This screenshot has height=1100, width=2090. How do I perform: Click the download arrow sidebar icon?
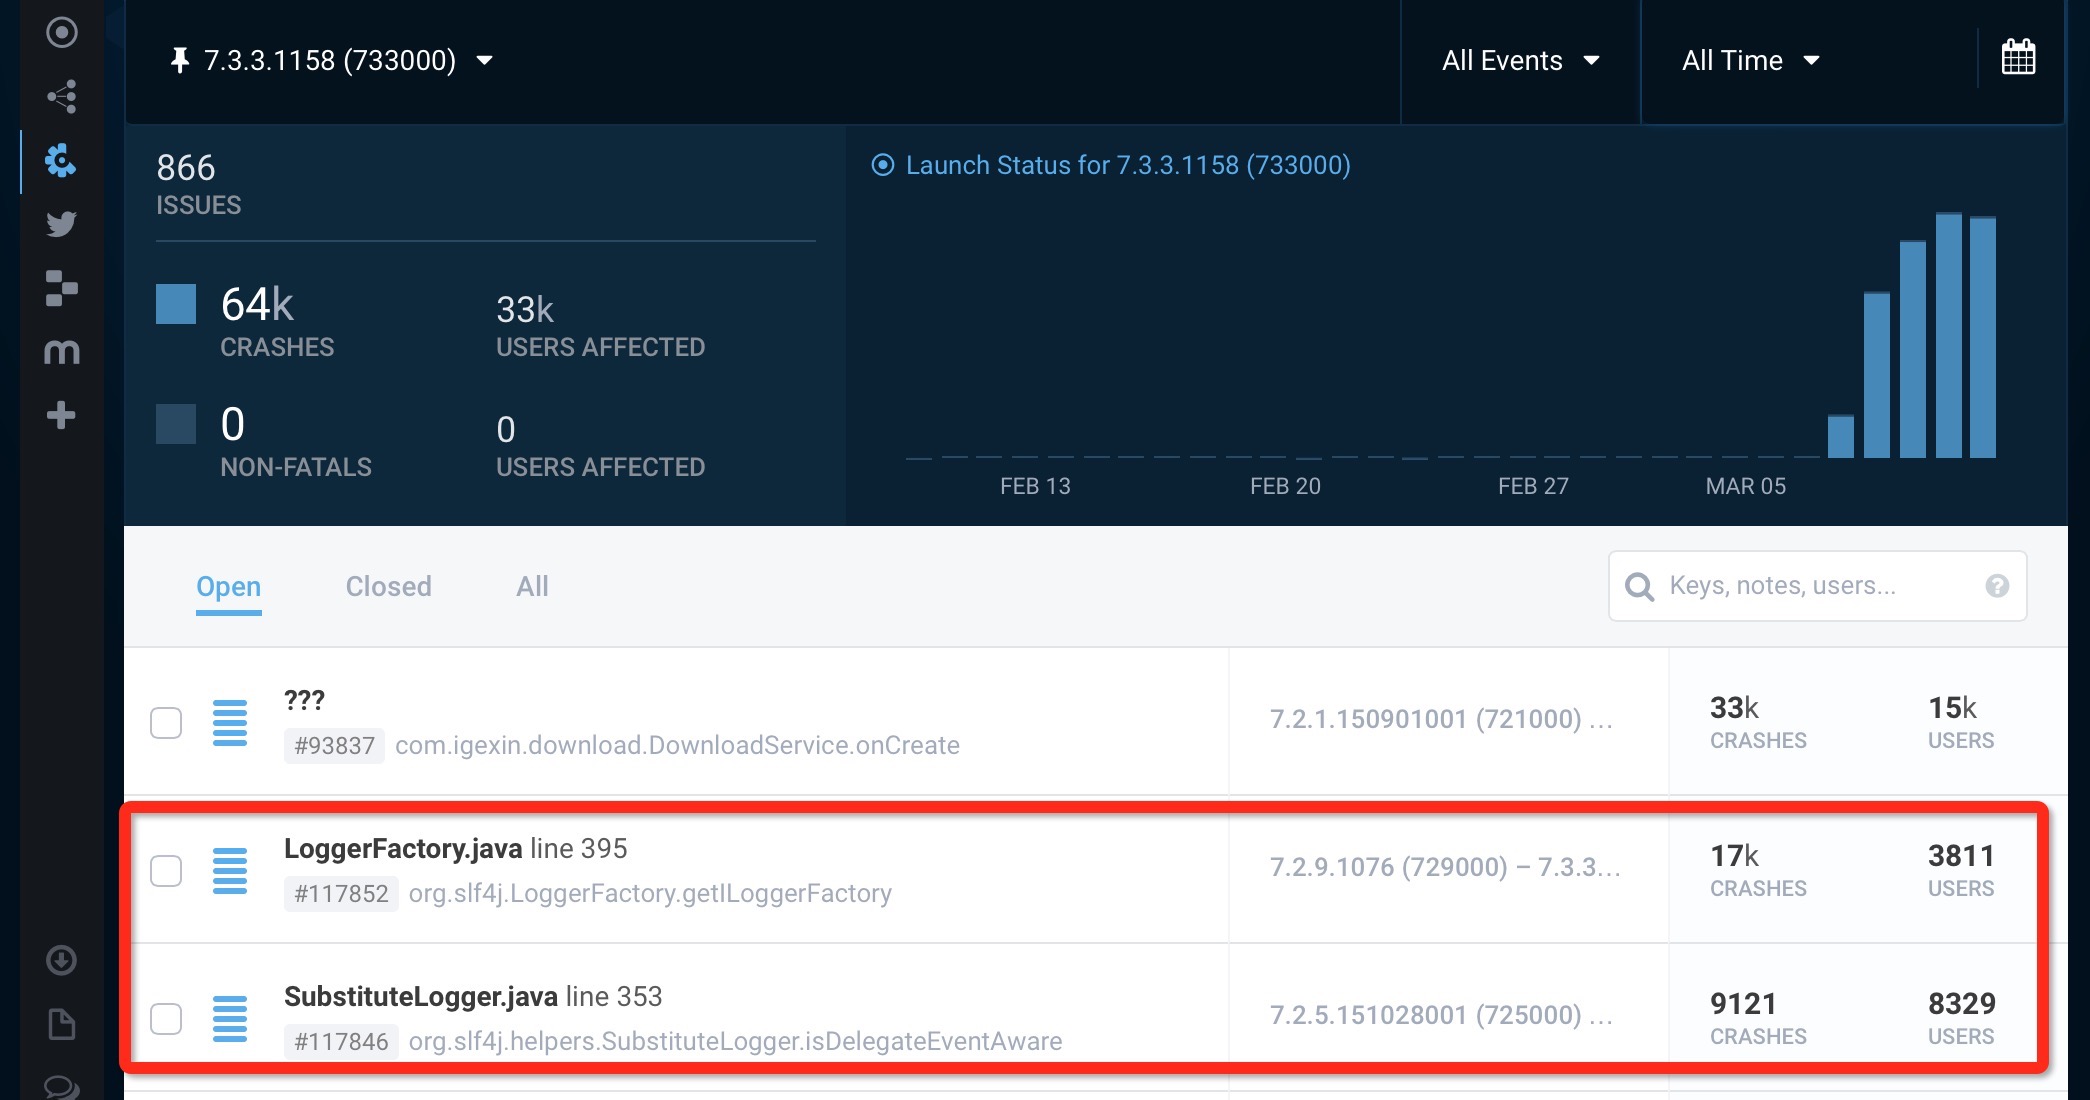point(61,960)
